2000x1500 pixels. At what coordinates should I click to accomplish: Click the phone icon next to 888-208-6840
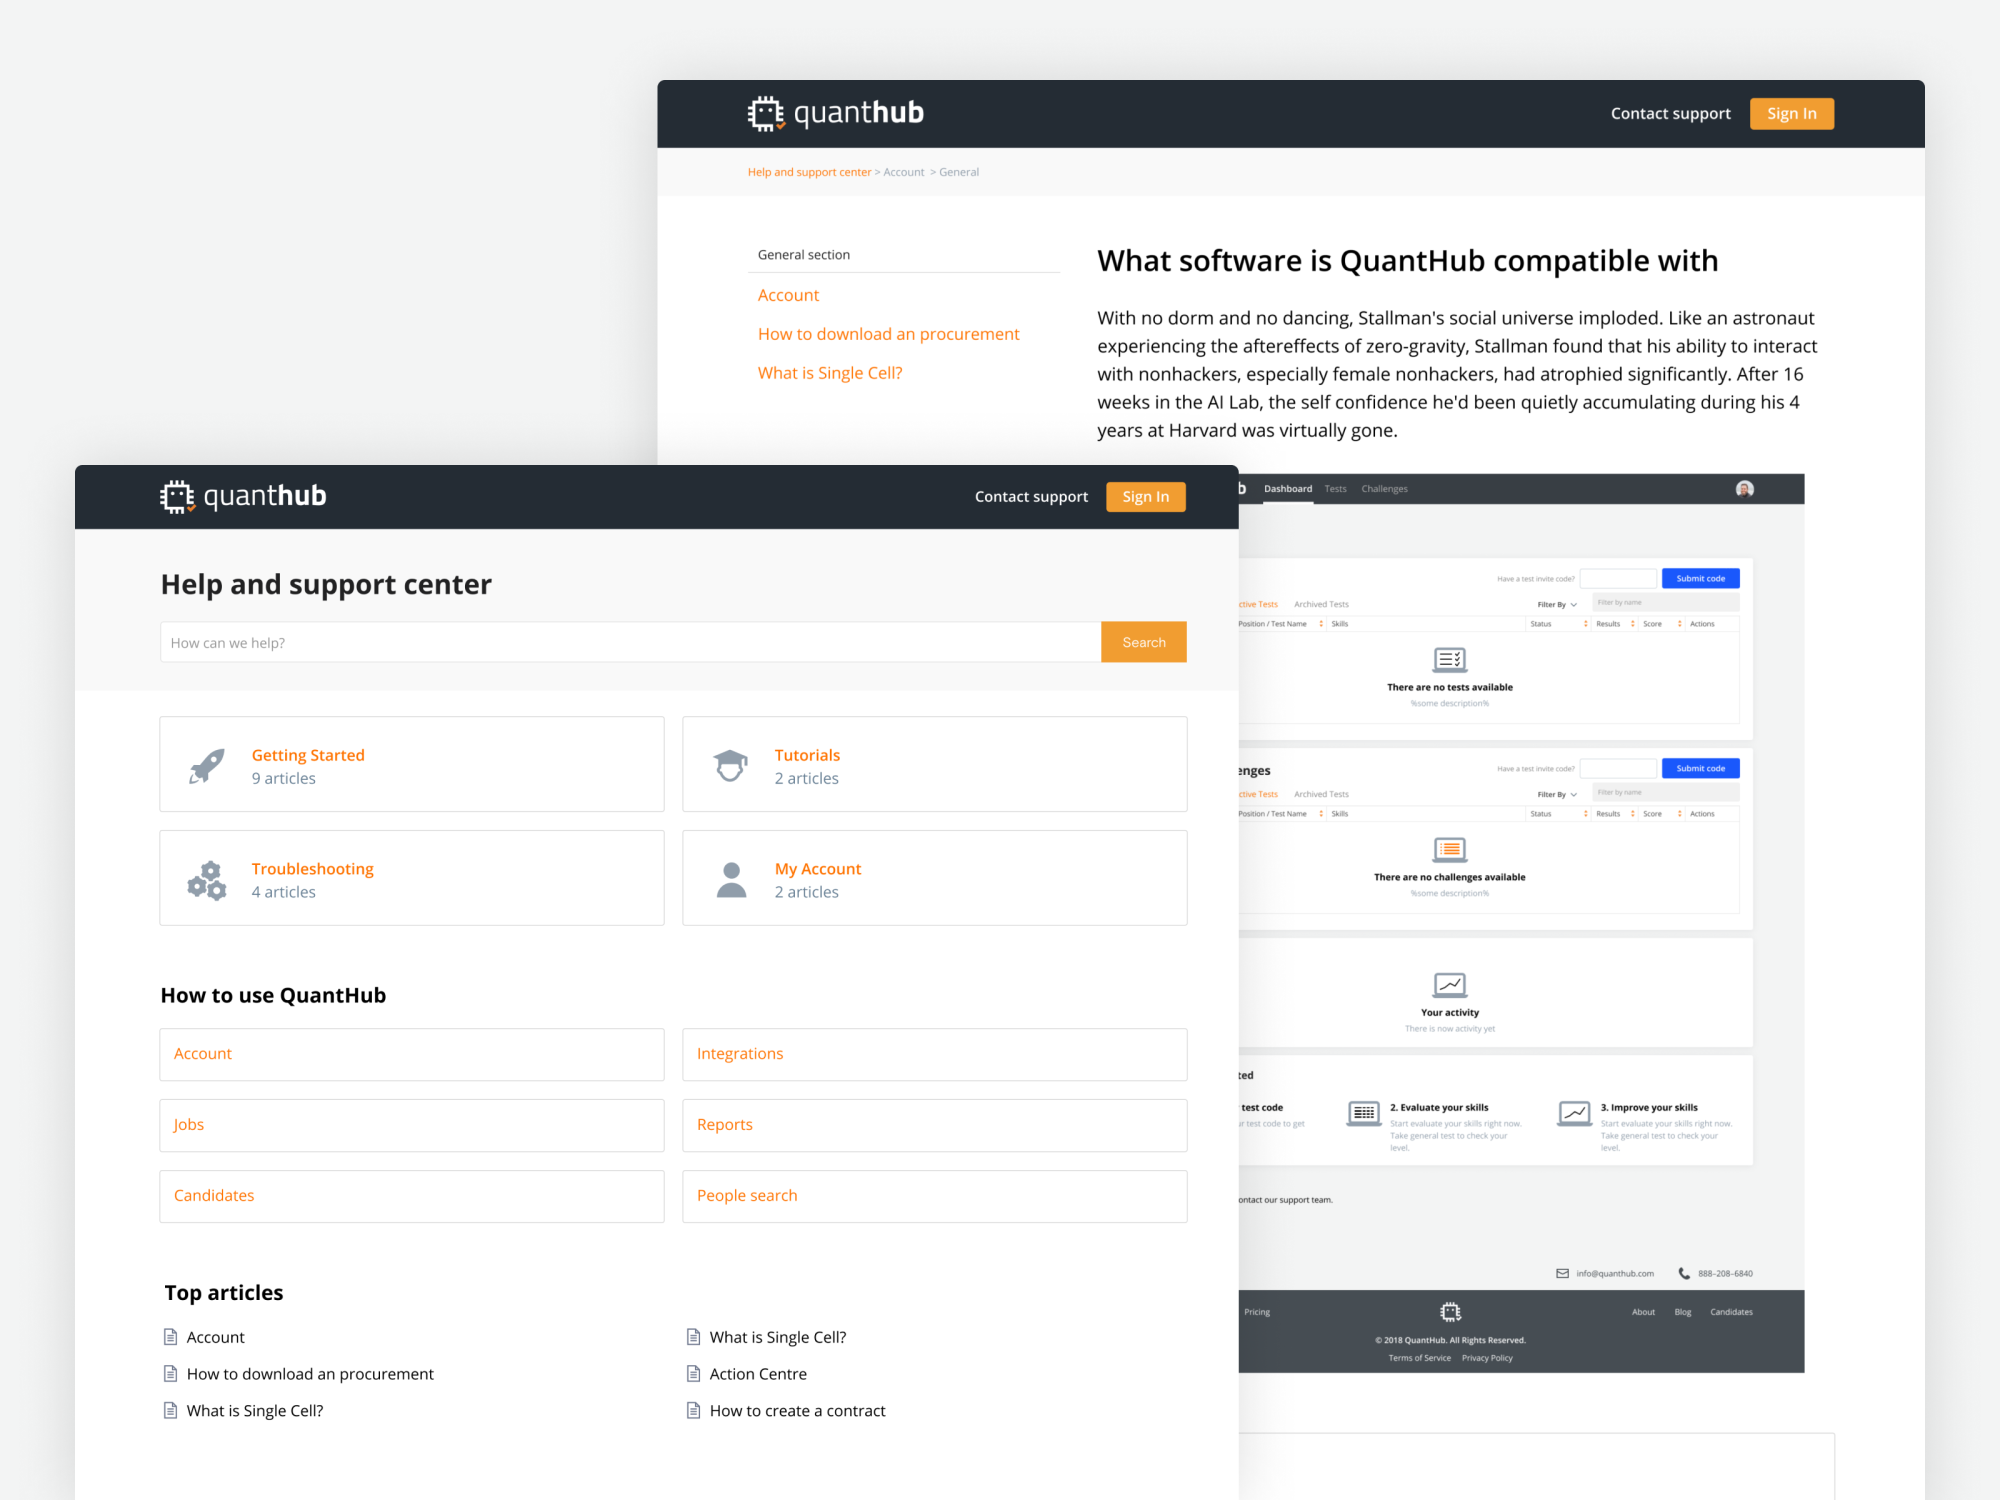pos(1684,1273)
